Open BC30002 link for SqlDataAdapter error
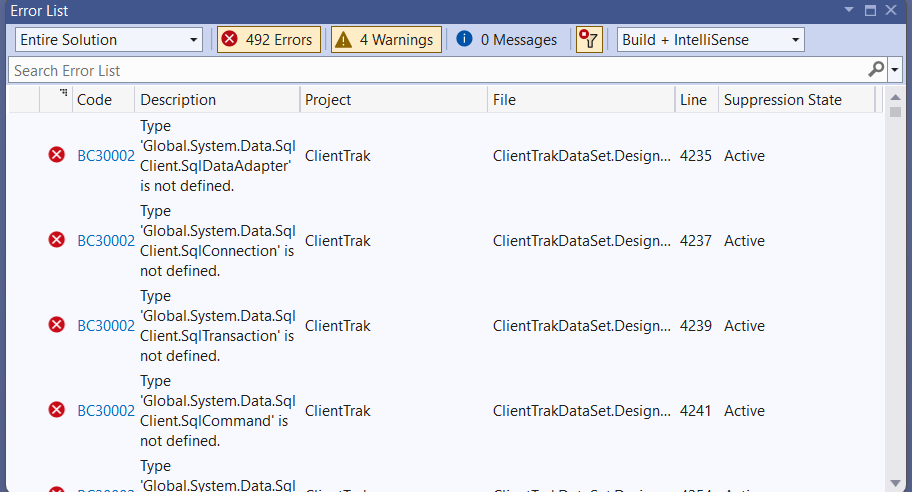Viewport: 912px width, 492px height. point(106,156)
